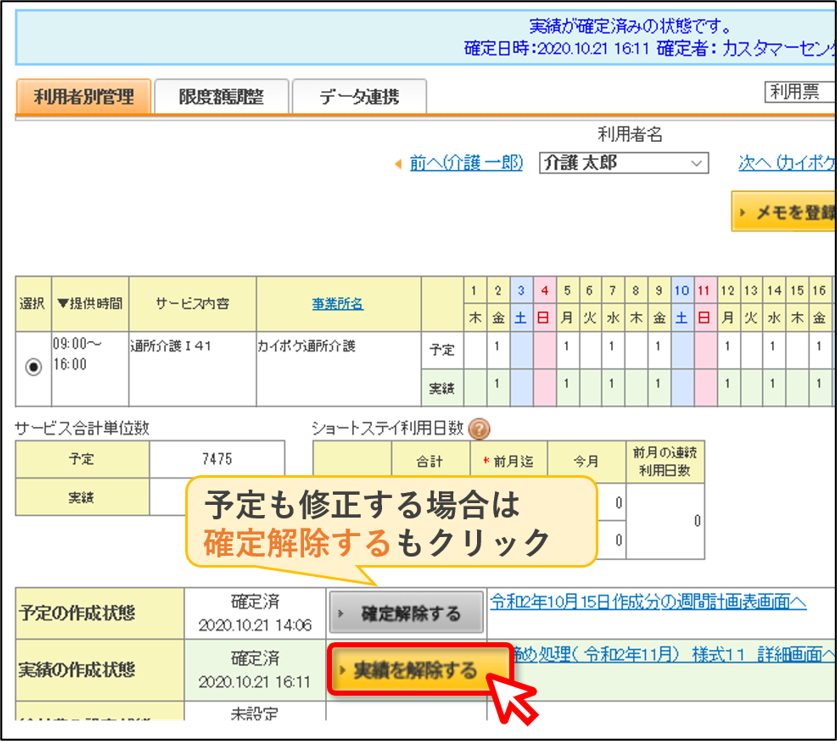Open 令和2年10月15日作成分の週間計画表画面へ link
The width and height of the screenshot is (837, 741).
pos(648,602)
